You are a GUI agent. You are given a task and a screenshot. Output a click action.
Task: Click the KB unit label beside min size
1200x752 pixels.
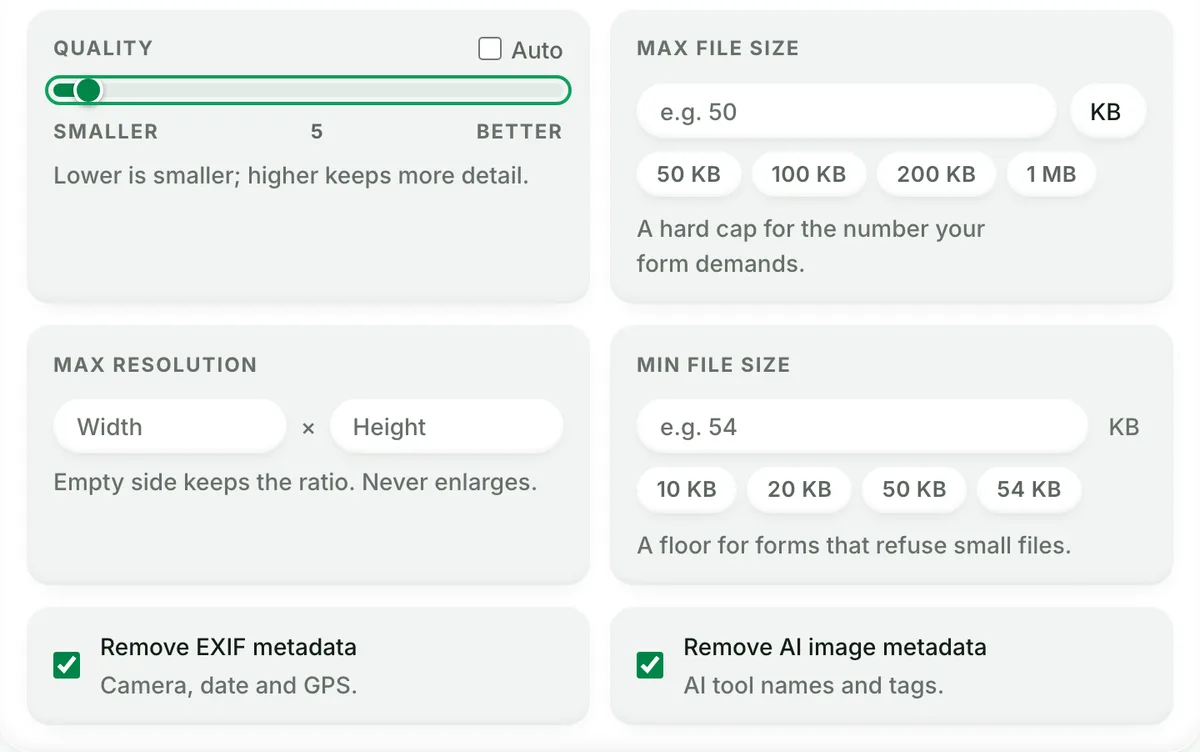pyautogui.click(x=1124, y=427)
